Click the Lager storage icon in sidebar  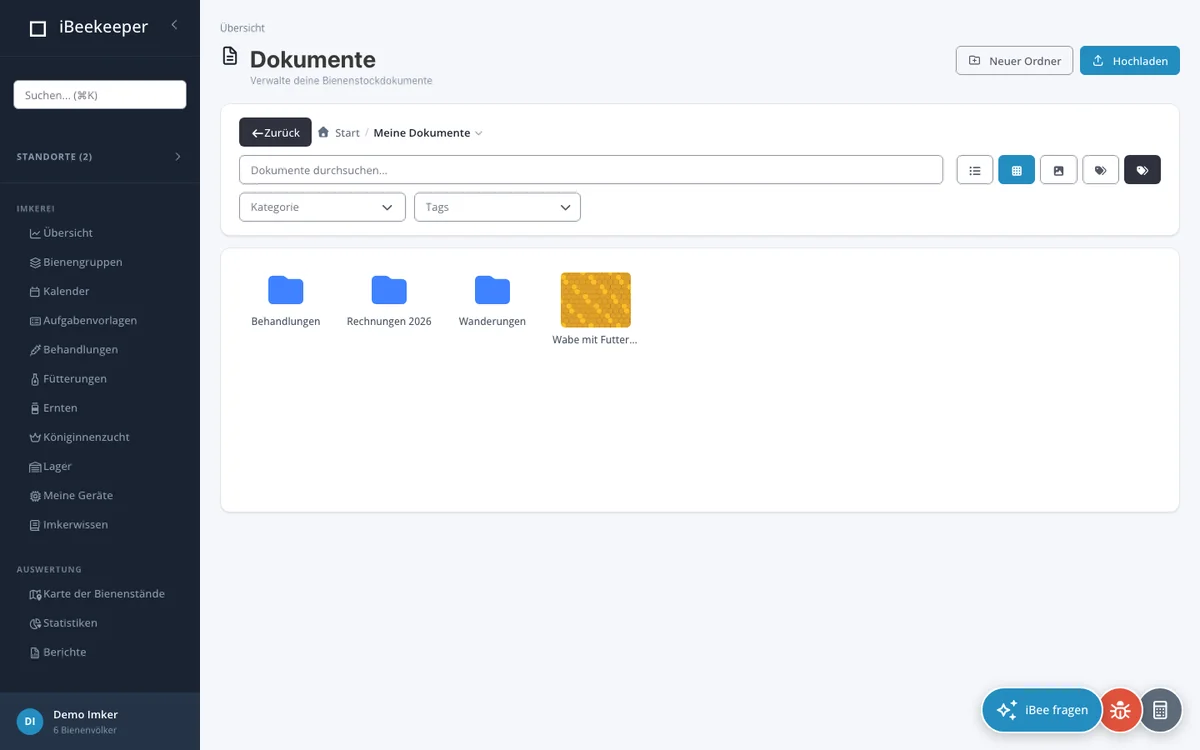35,467
